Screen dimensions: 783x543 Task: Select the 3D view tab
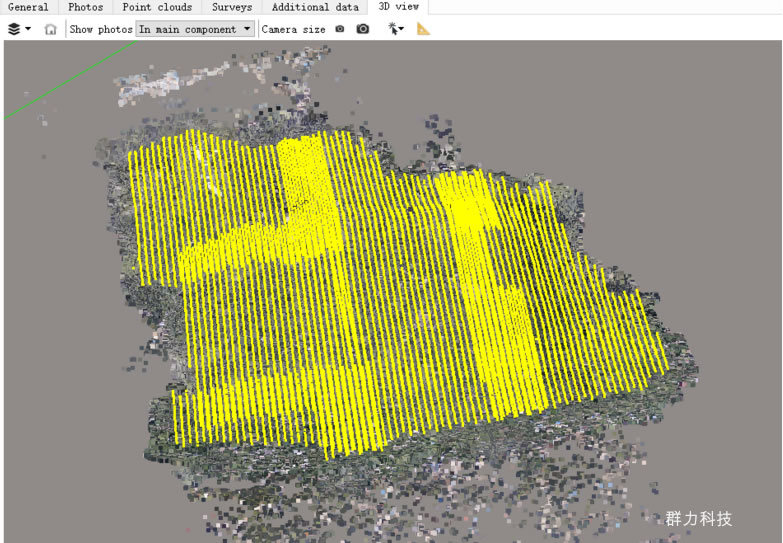[398, 7]
